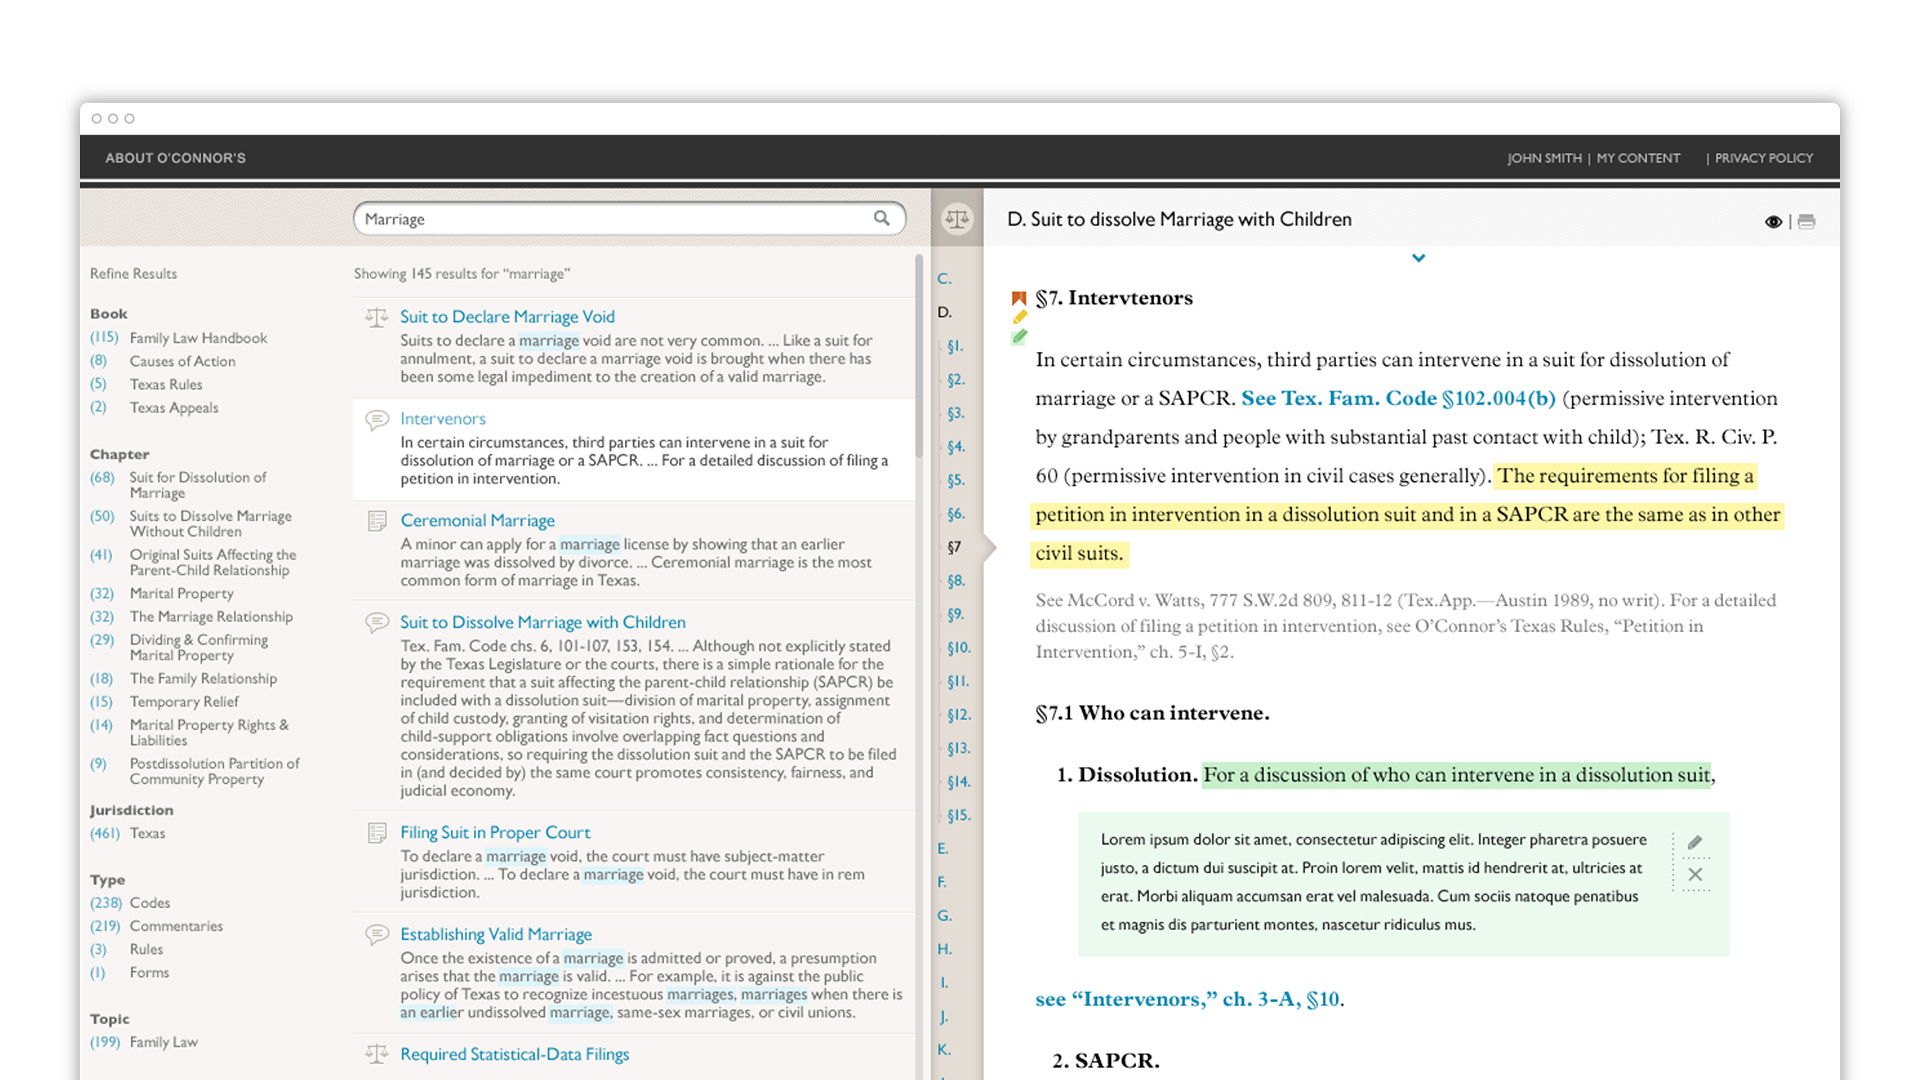Viewport: 1920px width, 1080px height.
Task: Delete the green note with the X icon
Action: [x=1695, y=875]
